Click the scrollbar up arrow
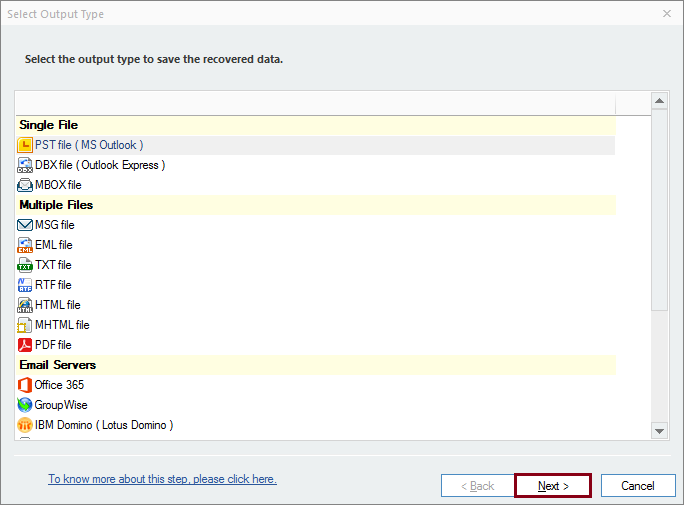The height and width of the screenshot is (505, 684). click(x=660, y=101)
